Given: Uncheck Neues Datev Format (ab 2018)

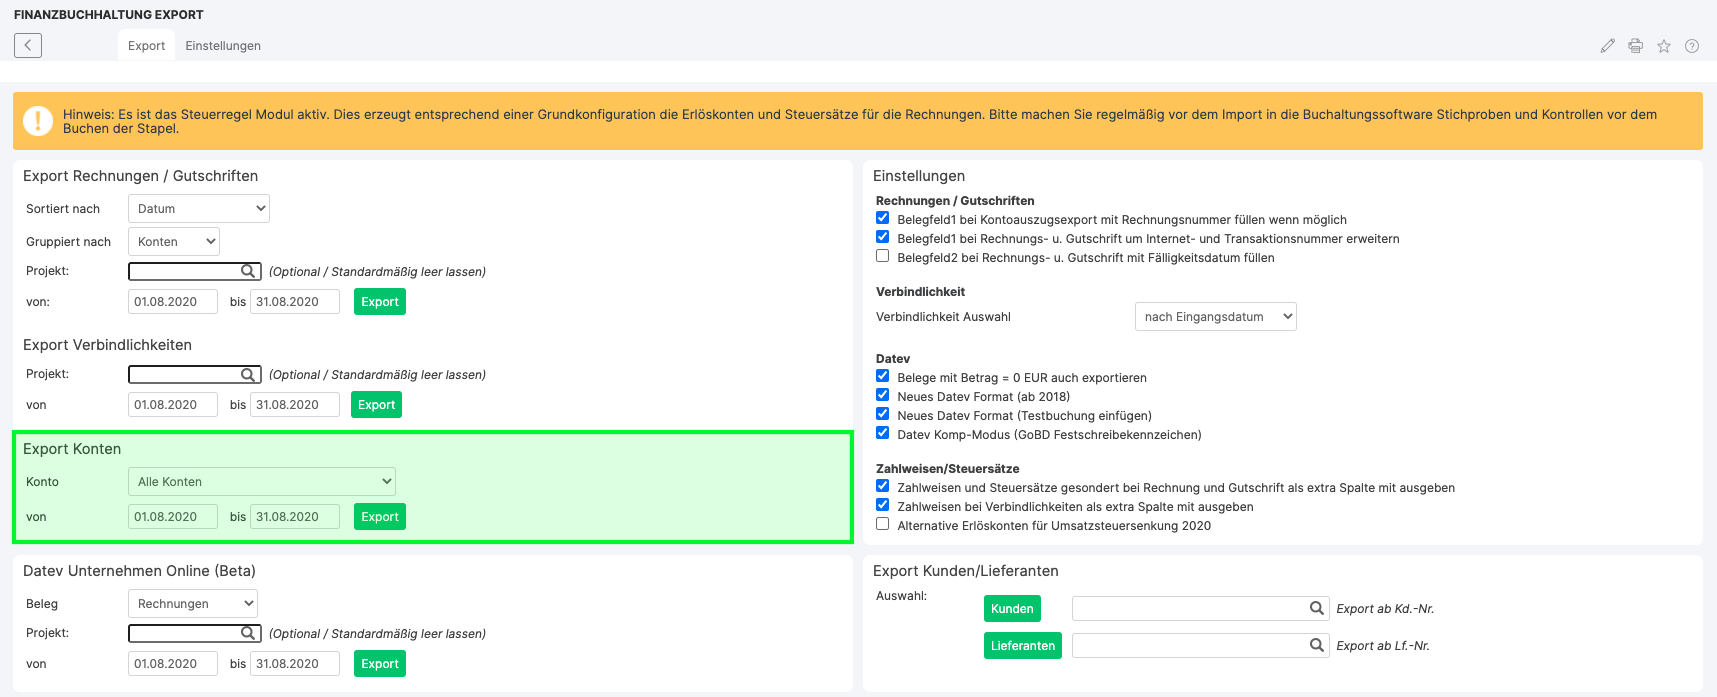Looking at the screenshot, I should 882,395.
